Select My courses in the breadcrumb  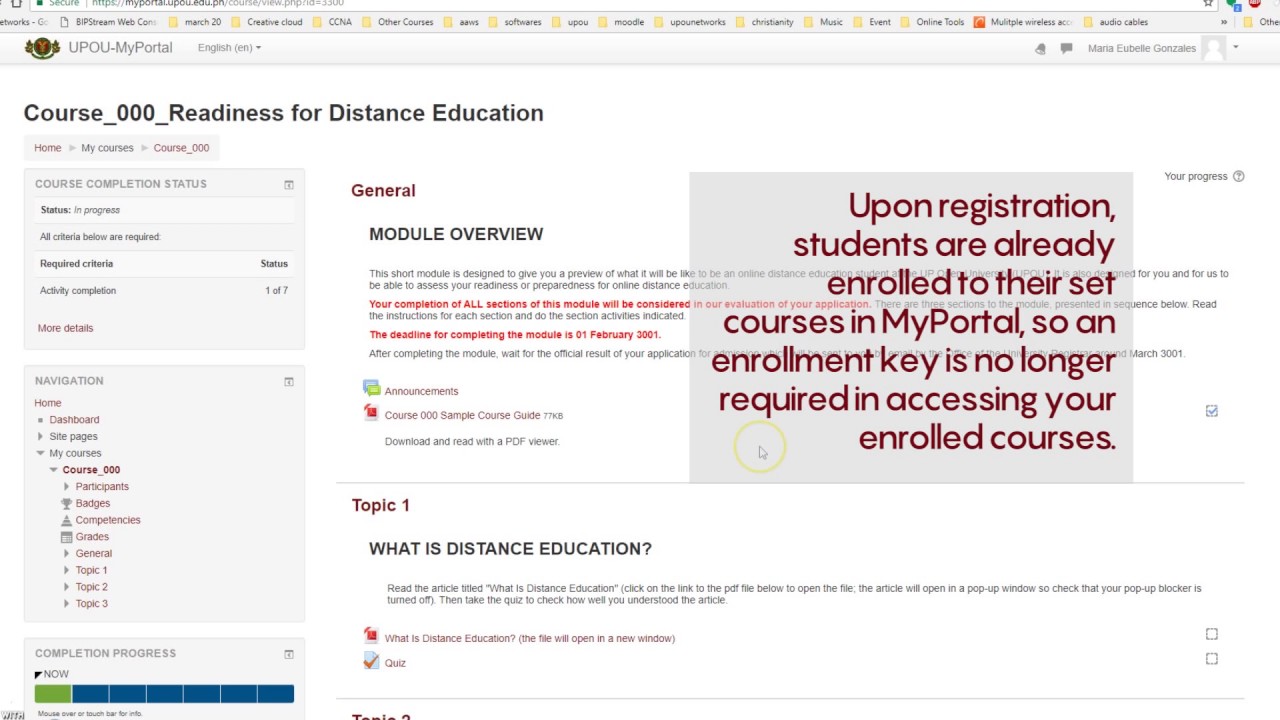pyautogui.click(x=107, y=148)
